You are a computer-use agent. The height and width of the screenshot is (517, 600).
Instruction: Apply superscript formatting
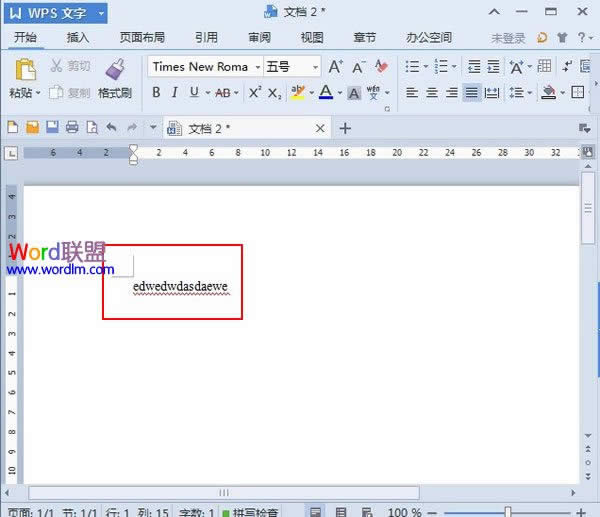point(254,92)
